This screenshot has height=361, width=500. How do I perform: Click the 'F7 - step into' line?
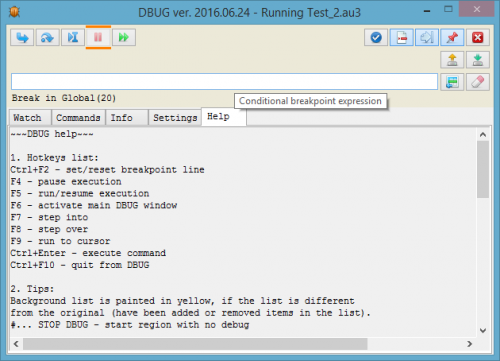pyautogui.click(x=49, y=217)
